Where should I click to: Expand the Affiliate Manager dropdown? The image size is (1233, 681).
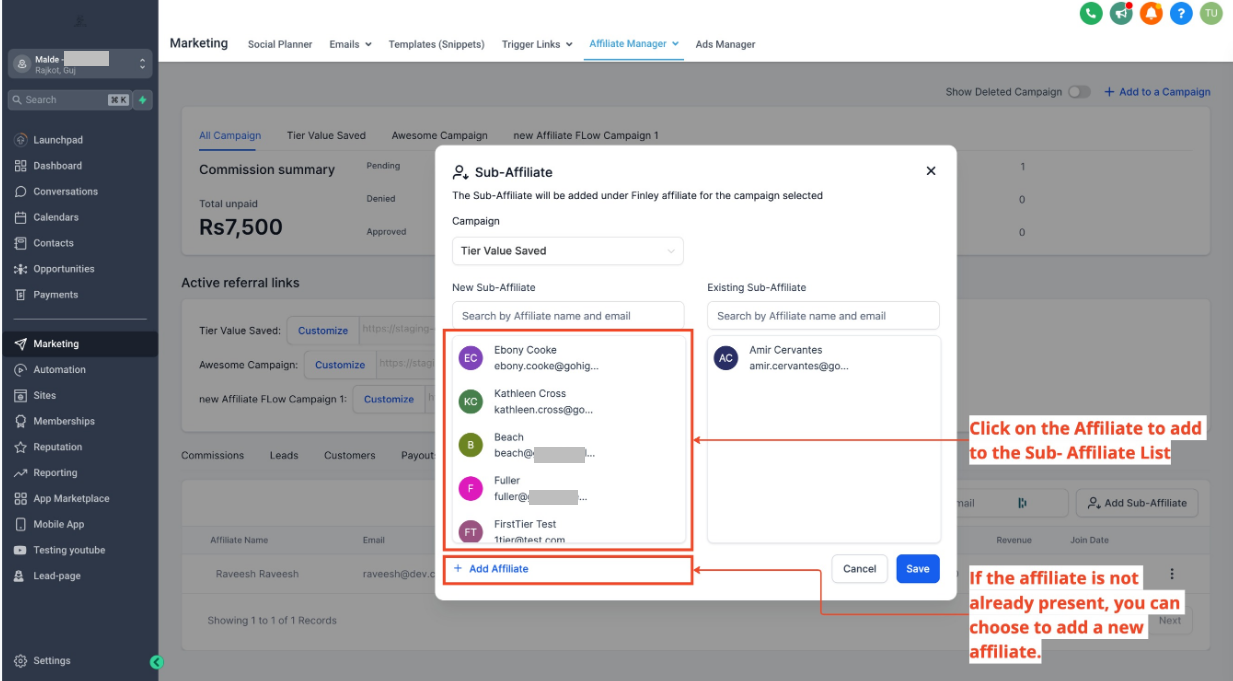pyautogui.click(x=634, y=44)
